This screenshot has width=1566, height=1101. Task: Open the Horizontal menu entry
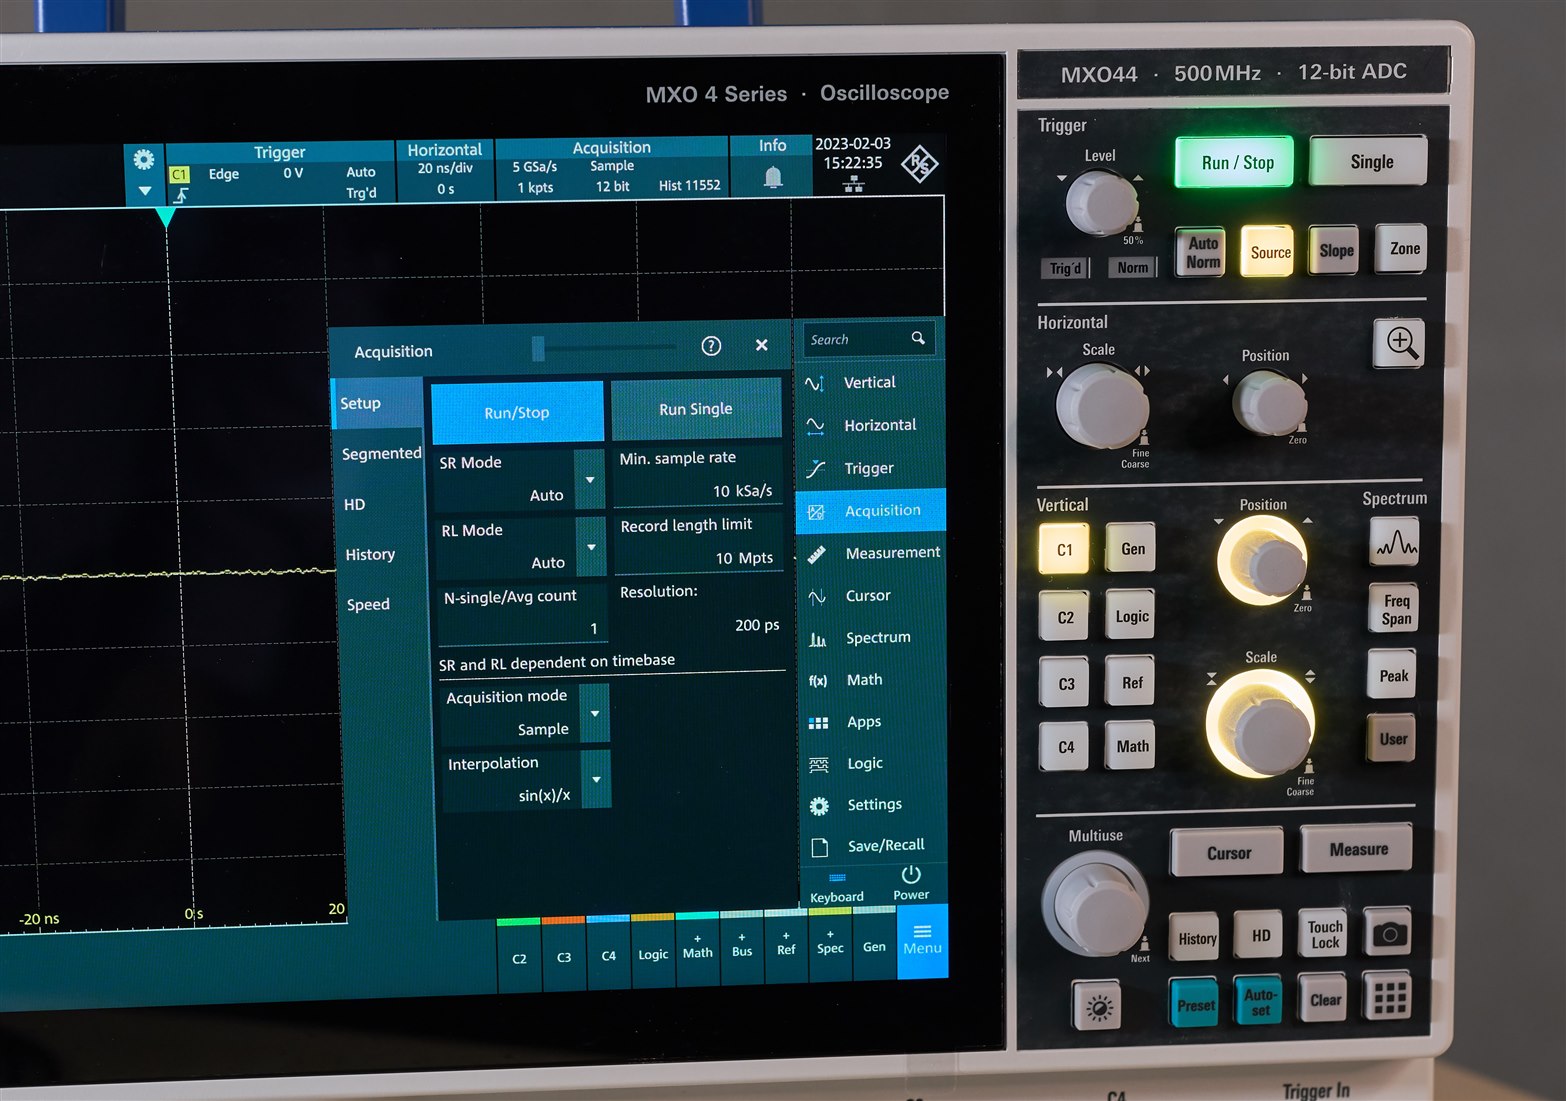click(x=870, y=426)
